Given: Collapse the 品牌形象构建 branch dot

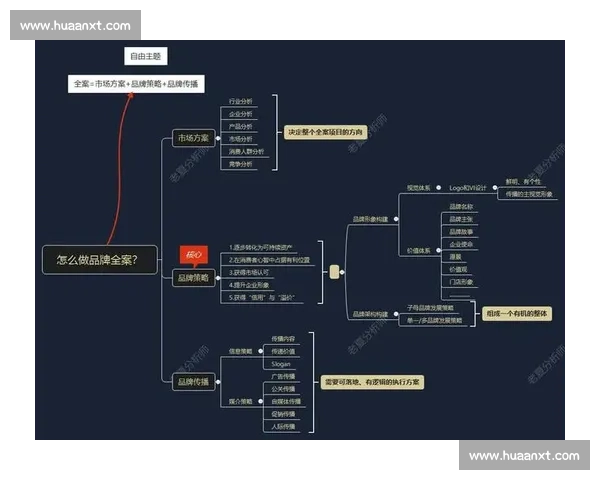Looking at the screenshot, I should [x=398, y=218].
